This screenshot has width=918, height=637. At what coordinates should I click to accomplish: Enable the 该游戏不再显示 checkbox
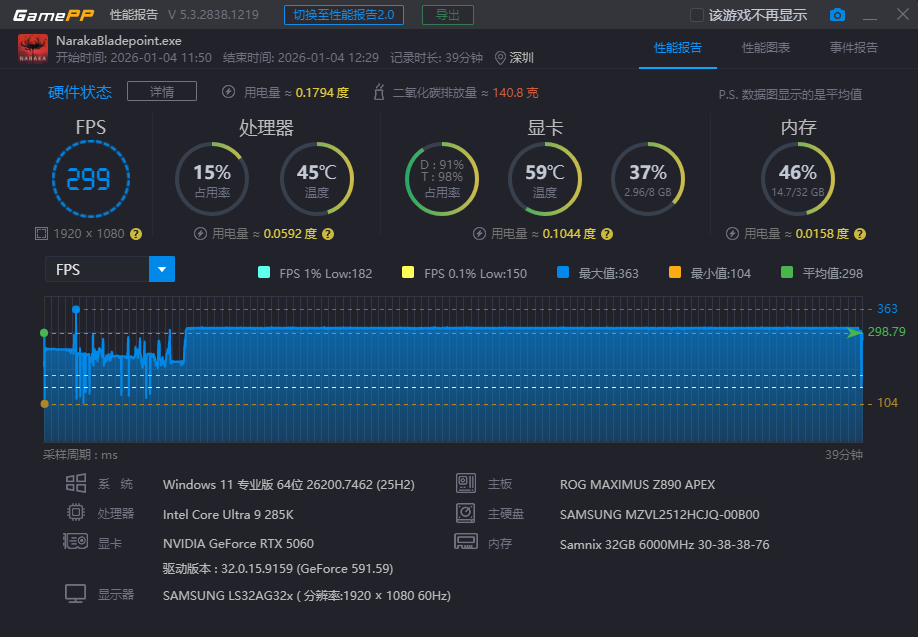click(697, 15)
